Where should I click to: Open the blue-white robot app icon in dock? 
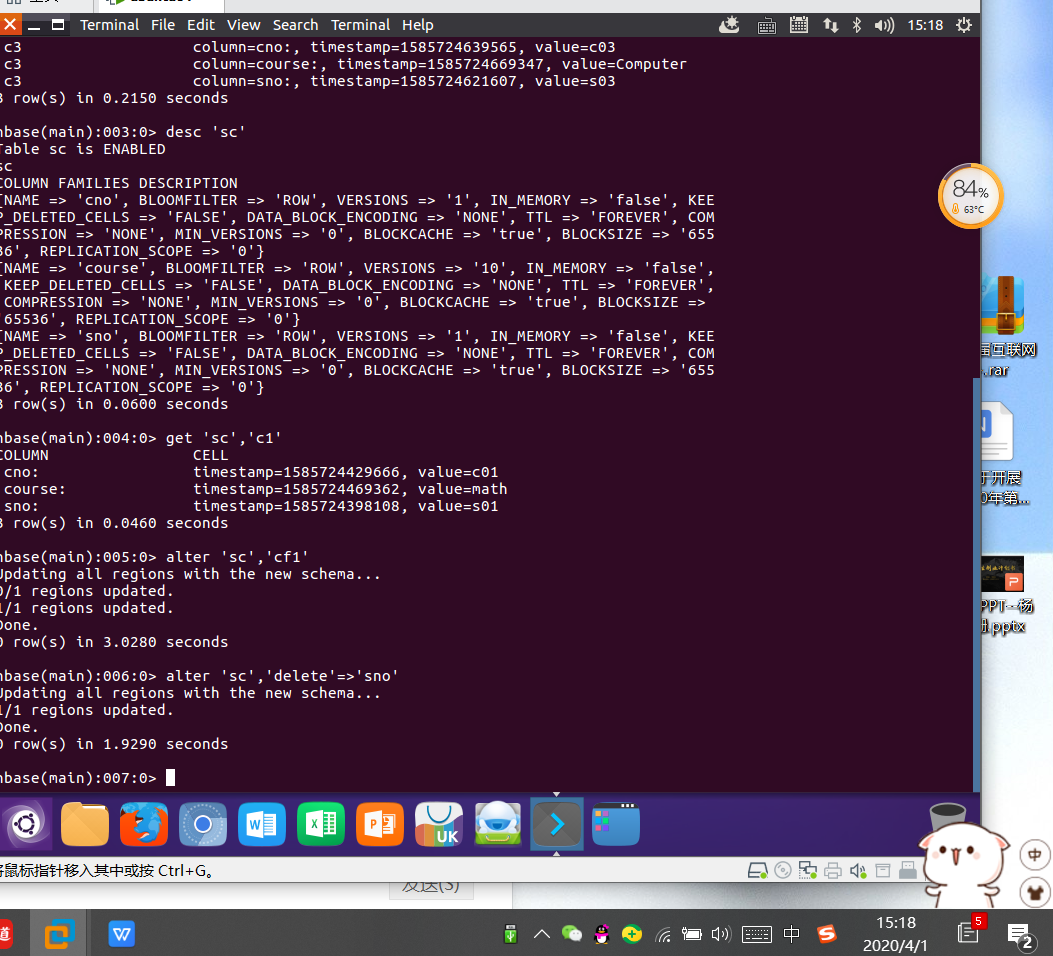[498, 824]
